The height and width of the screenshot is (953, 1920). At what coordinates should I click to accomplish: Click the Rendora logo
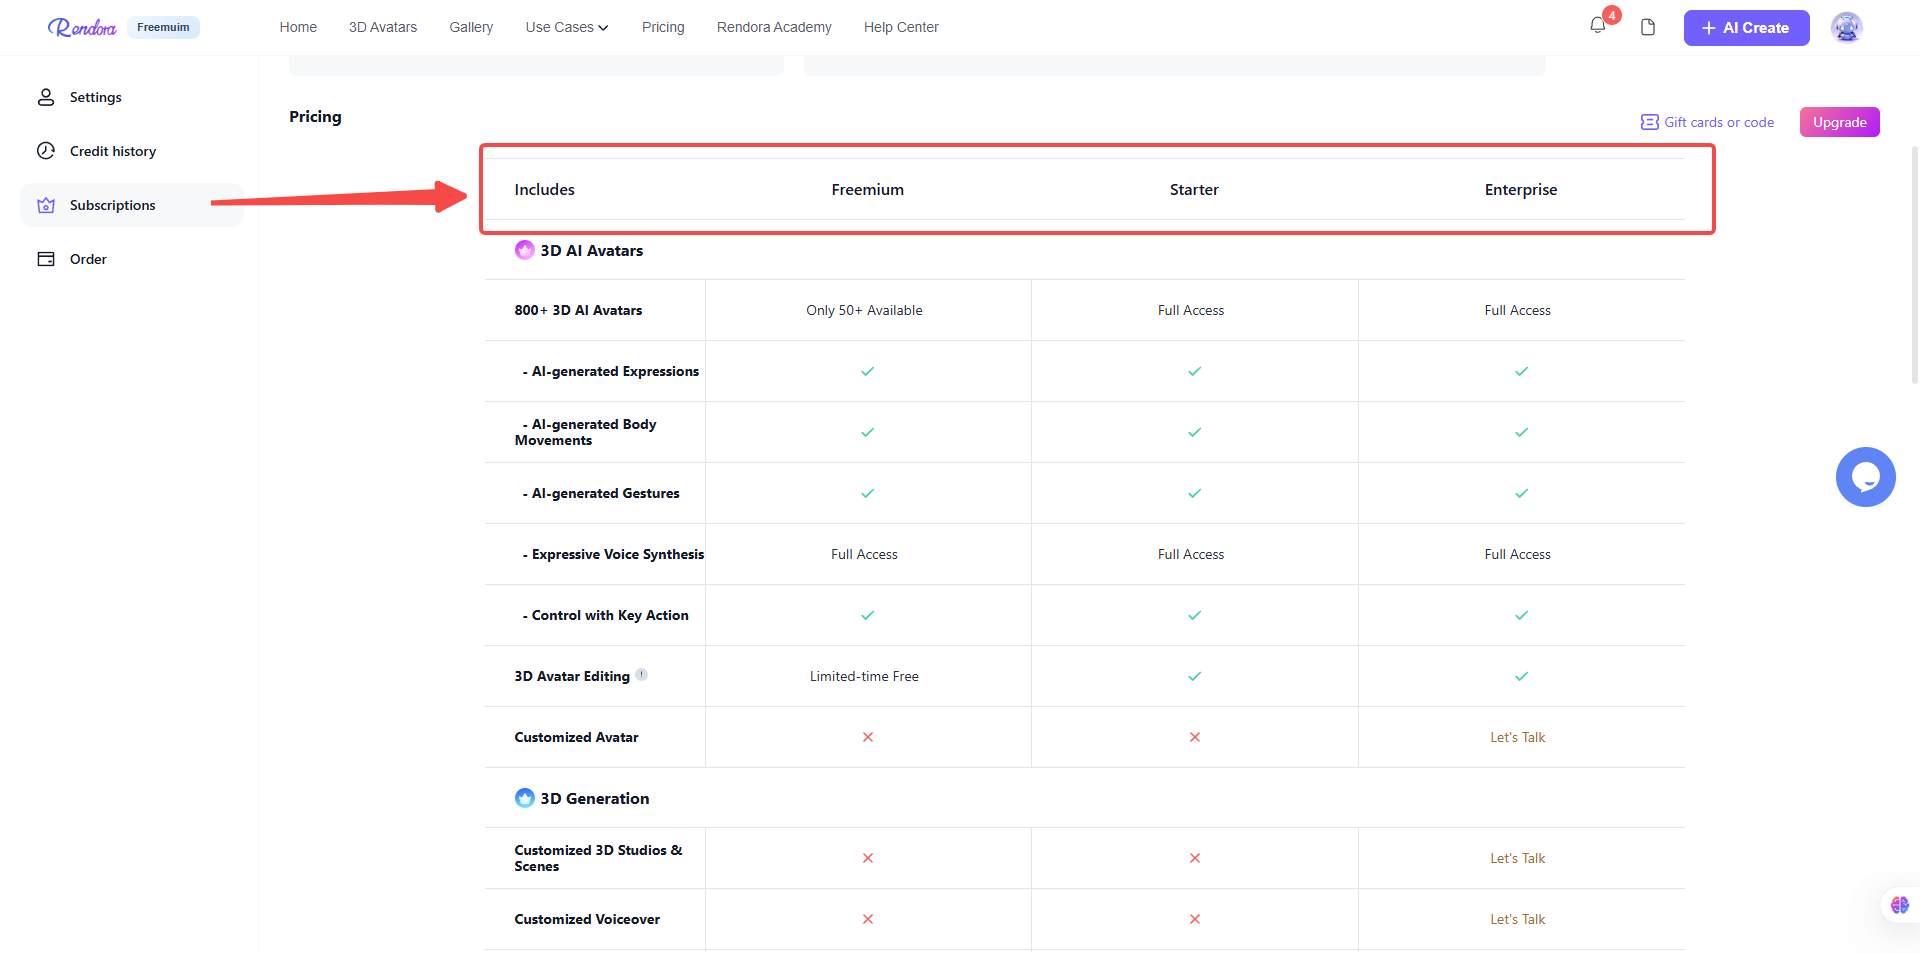82,27
